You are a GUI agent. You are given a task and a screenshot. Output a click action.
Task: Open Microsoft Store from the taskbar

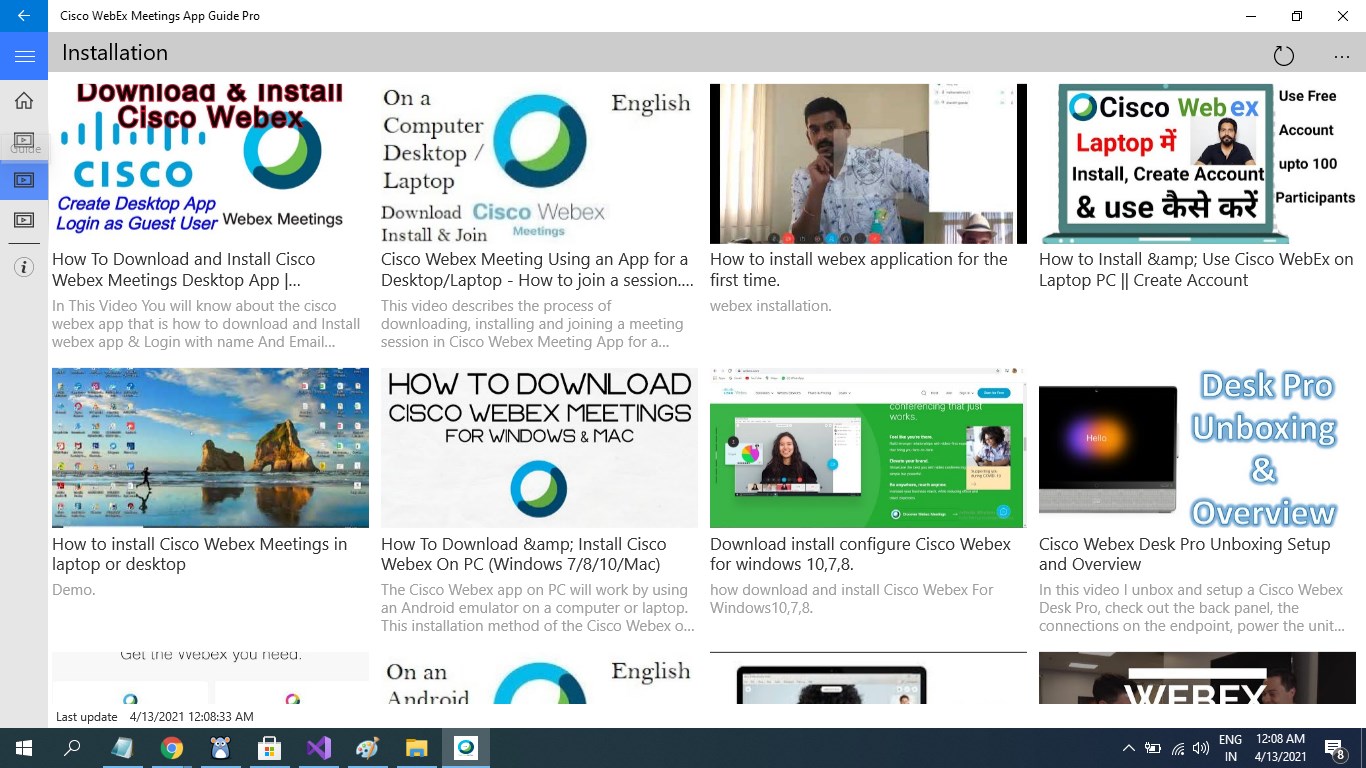pos(270,747)
